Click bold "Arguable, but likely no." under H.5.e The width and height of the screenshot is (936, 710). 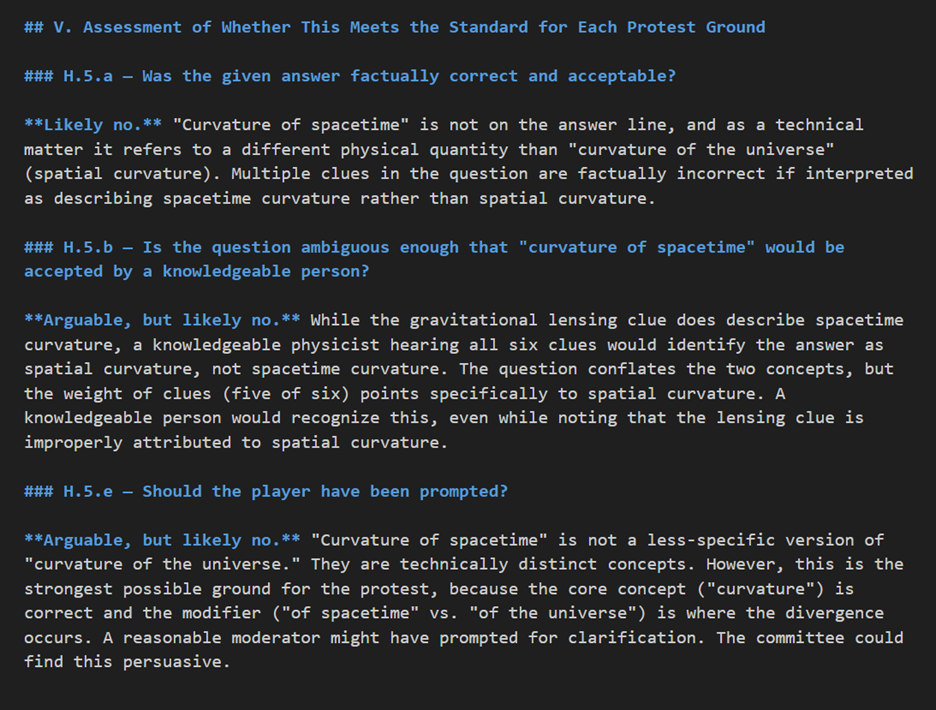tap(162, 540)
